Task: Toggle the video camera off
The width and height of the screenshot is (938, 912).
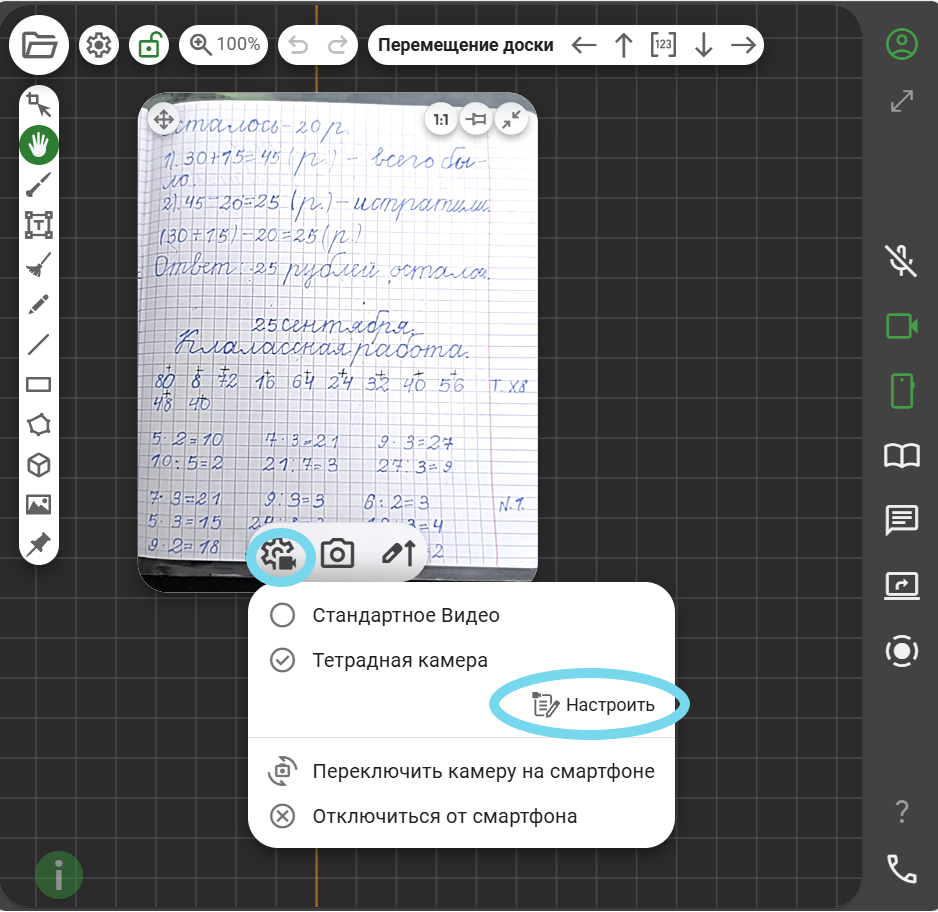Action: pos(901,326)
